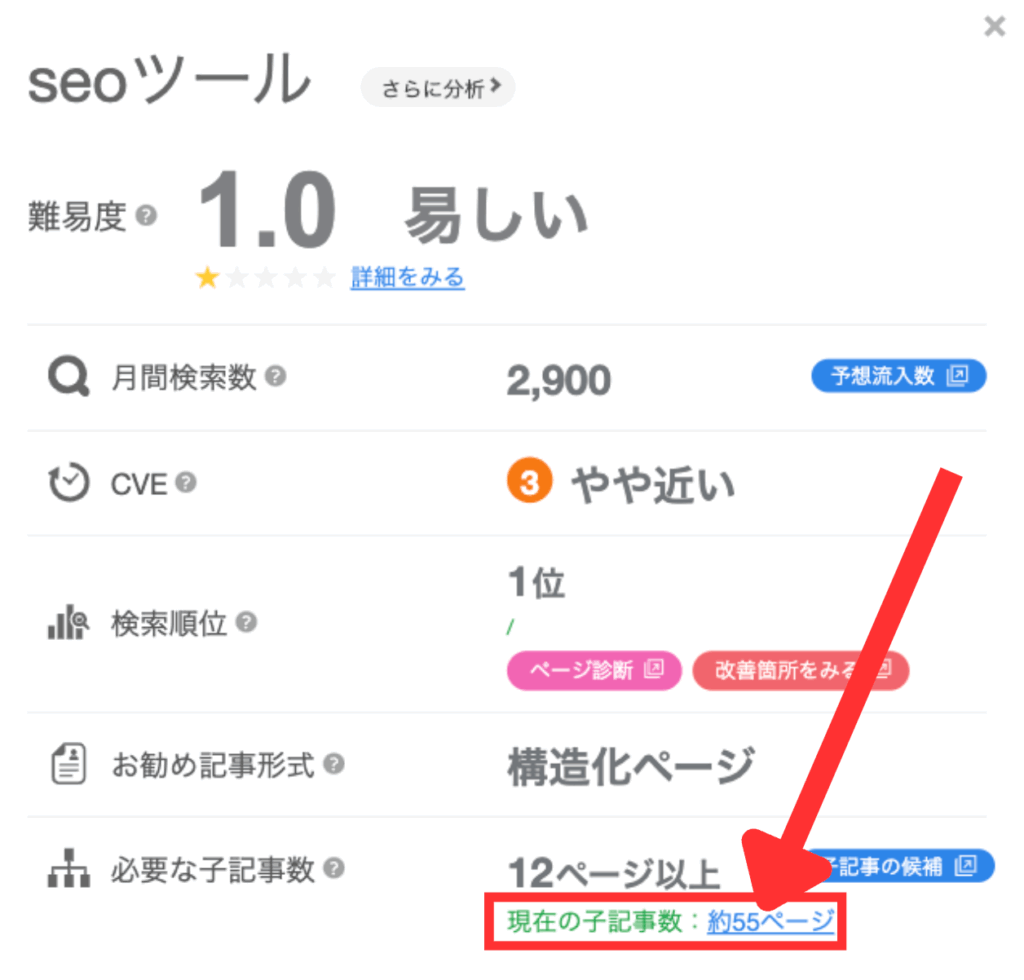This screenshot has width=1024, height=980.
Task: Open the help tooltip for CVE
Action: pos(187,483)
